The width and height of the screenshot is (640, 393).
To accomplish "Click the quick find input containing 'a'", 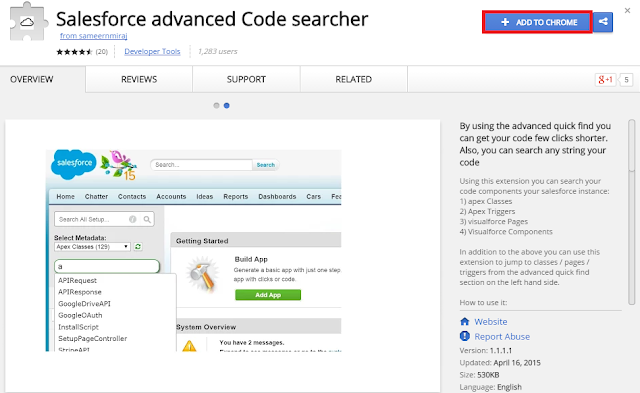I will 107,266.
